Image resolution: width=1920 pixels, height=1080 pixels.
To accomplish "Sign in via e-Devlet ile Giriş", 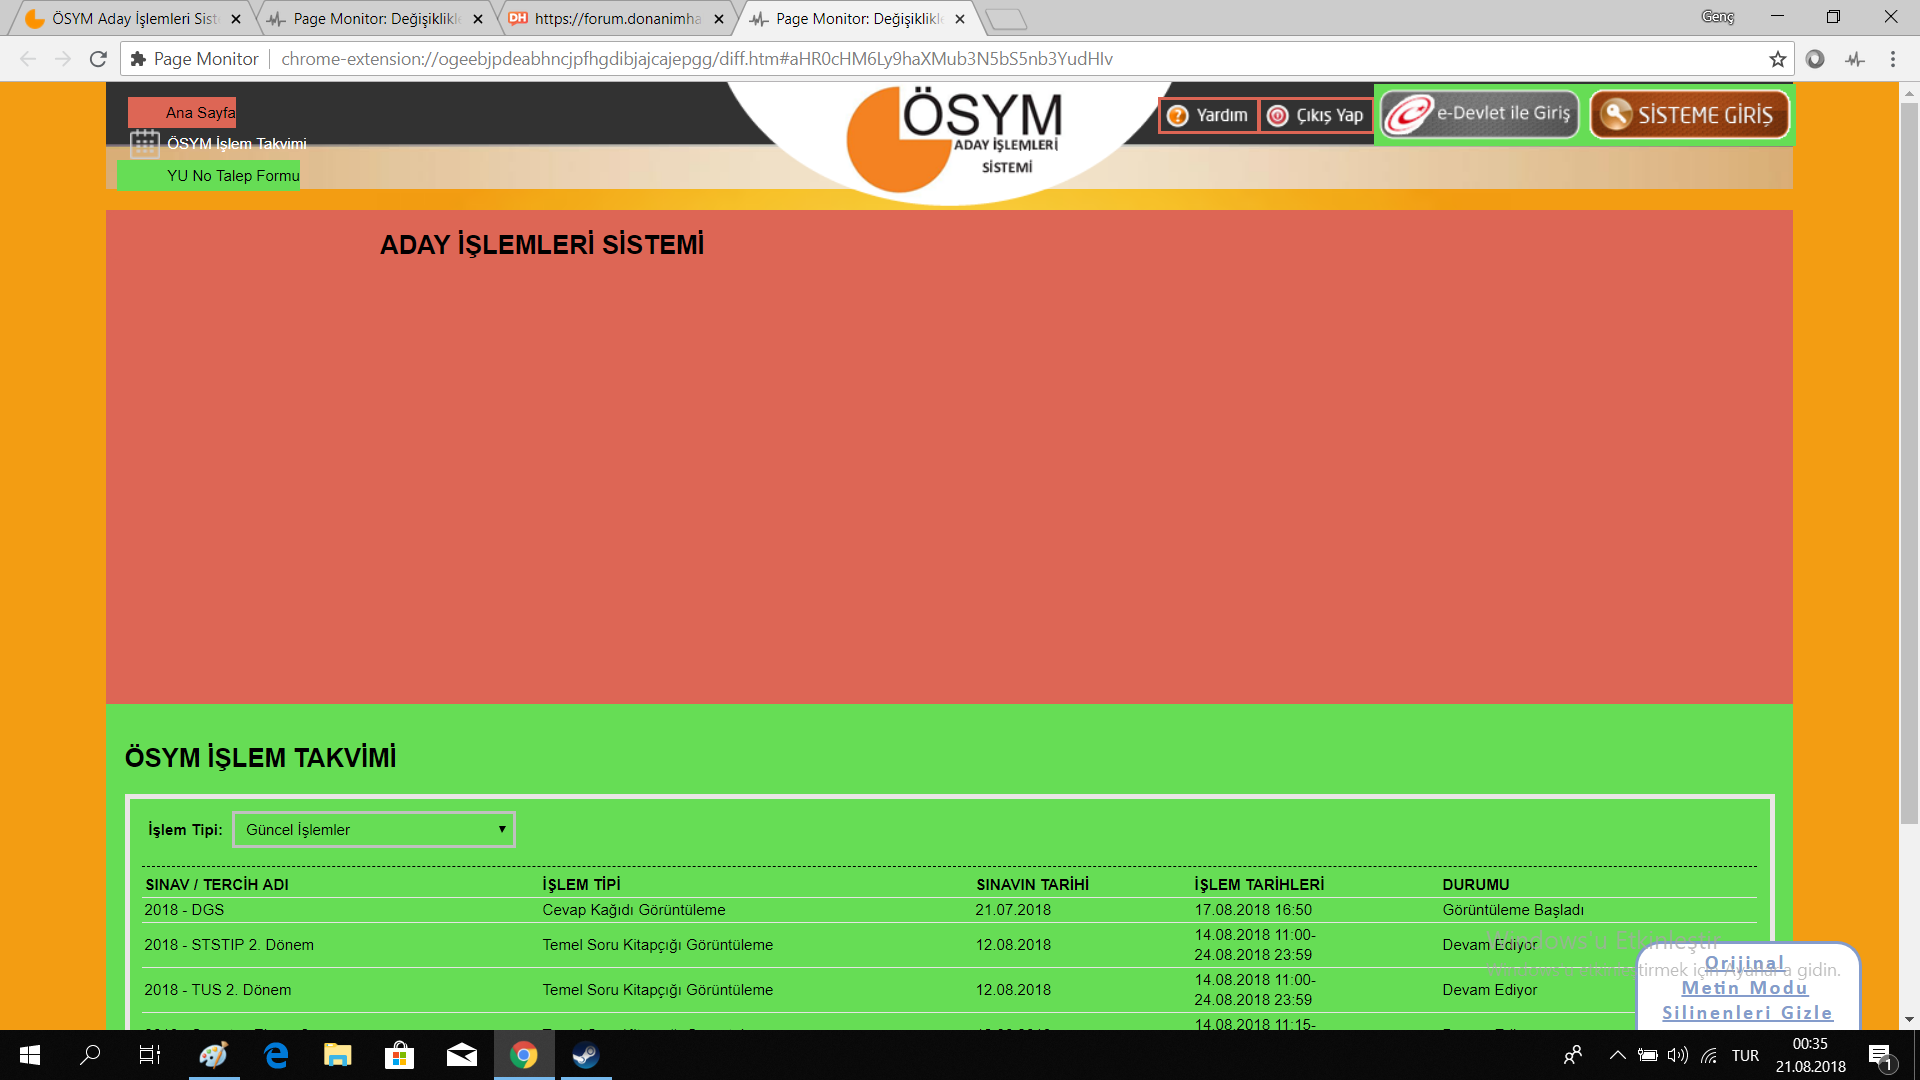I will [1479, 114].
